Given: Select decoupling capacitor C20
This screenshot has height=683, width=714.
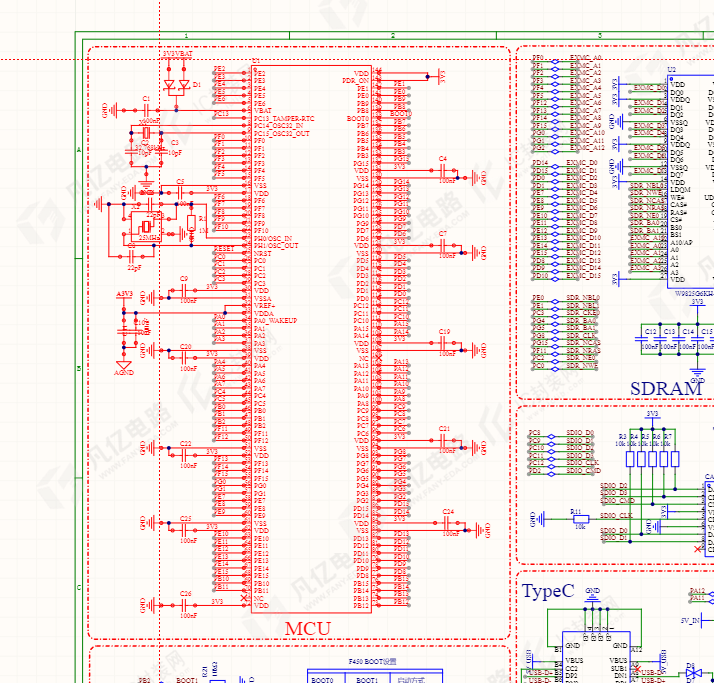Looking at the screenshot, I should (x=184, y=358).
